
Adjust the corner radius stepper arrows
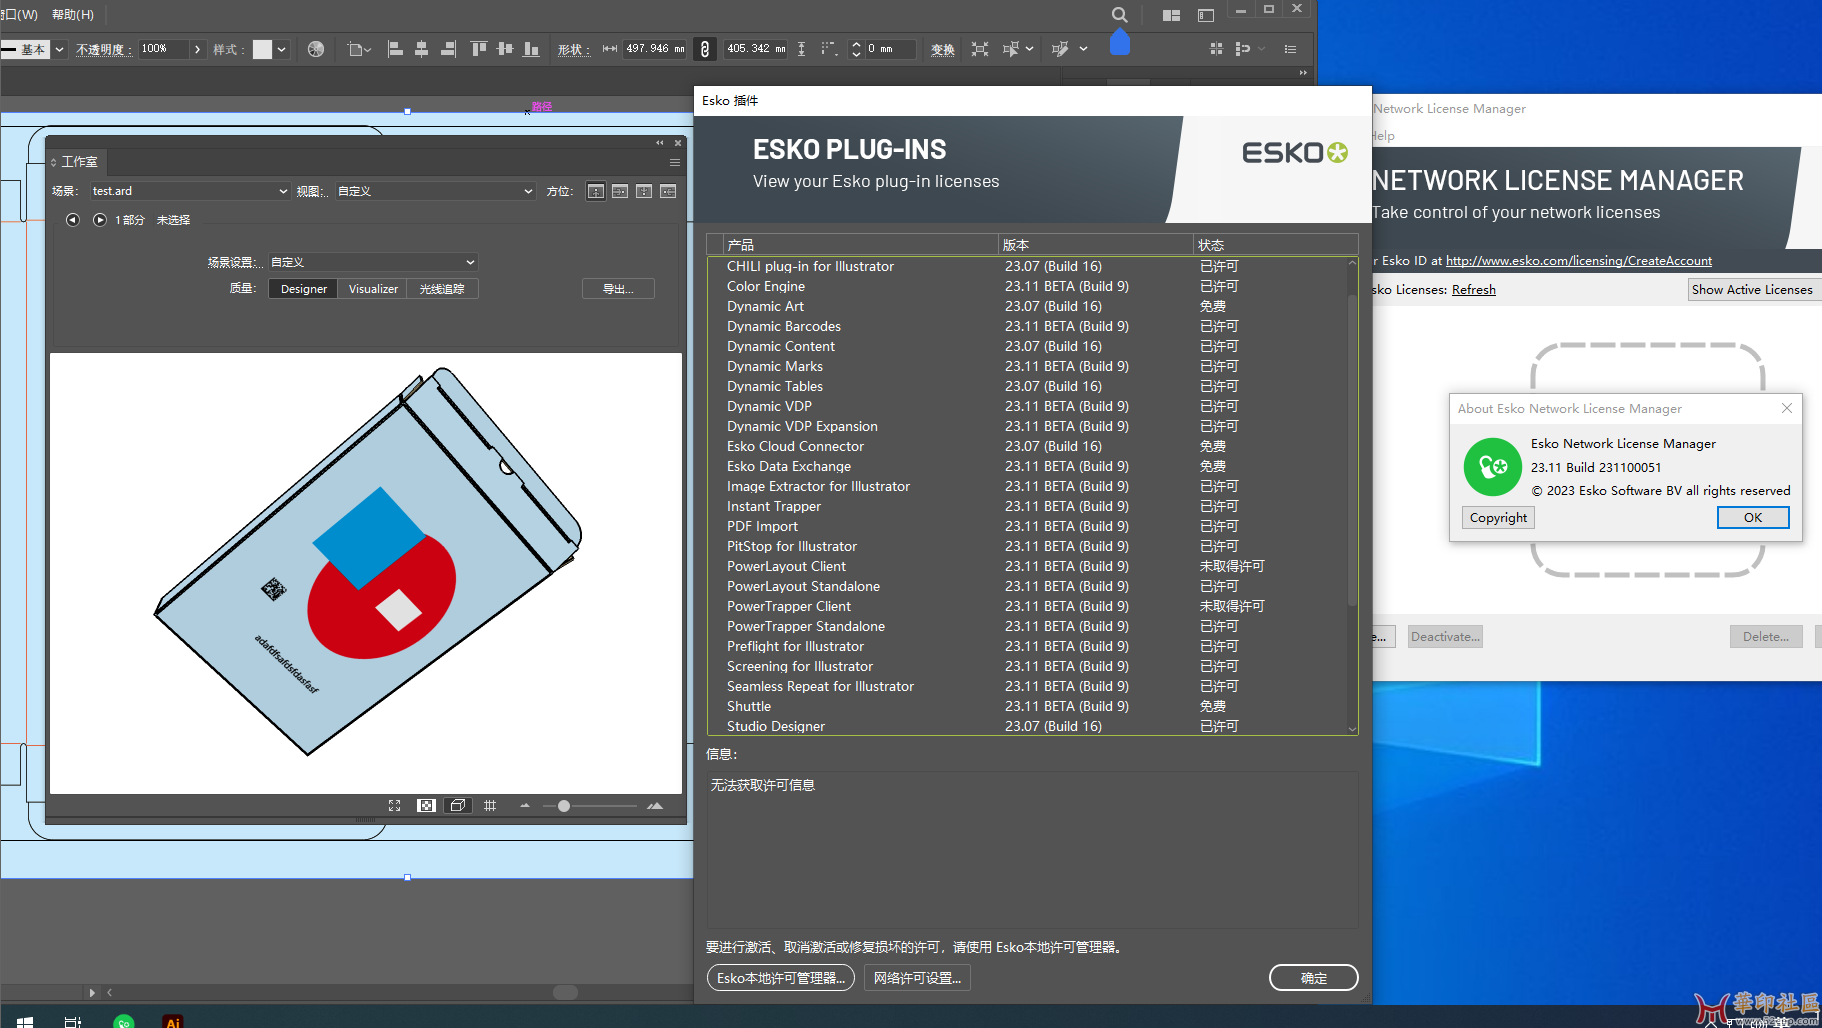click(856, 49)
